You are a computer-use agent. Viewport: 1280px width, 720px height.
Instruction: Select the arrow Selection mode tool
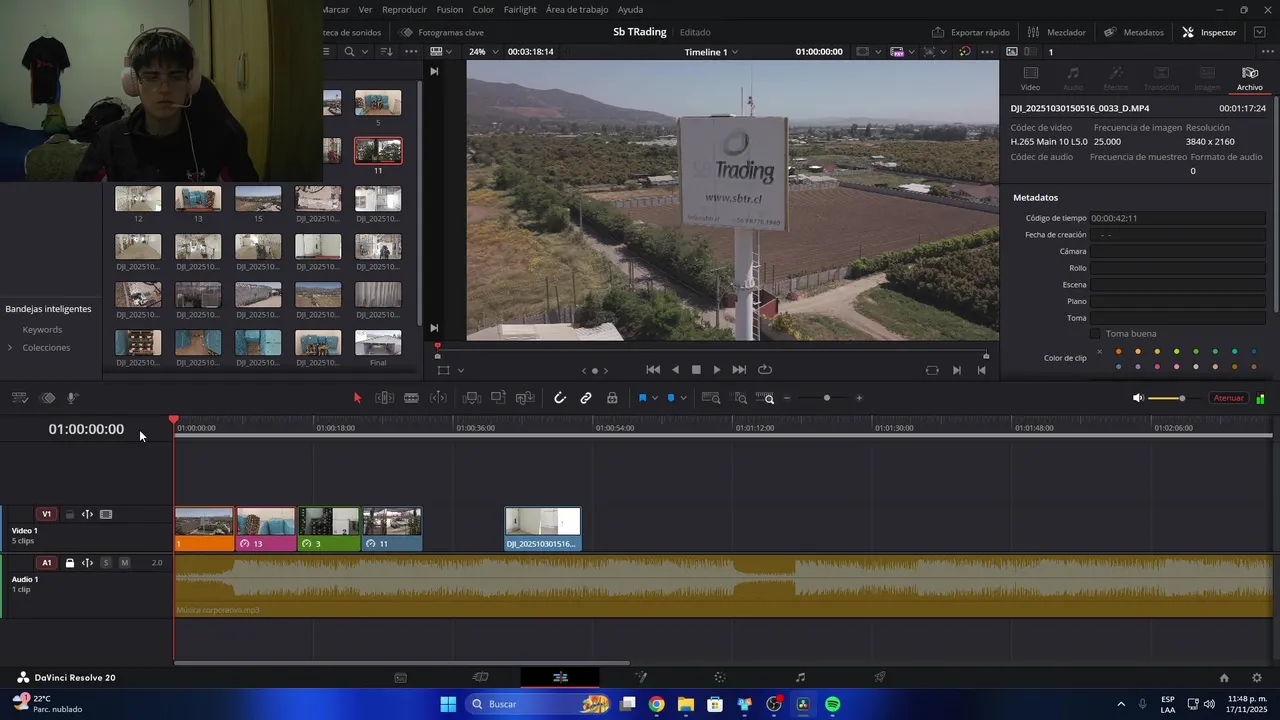(x=357, y=398)
